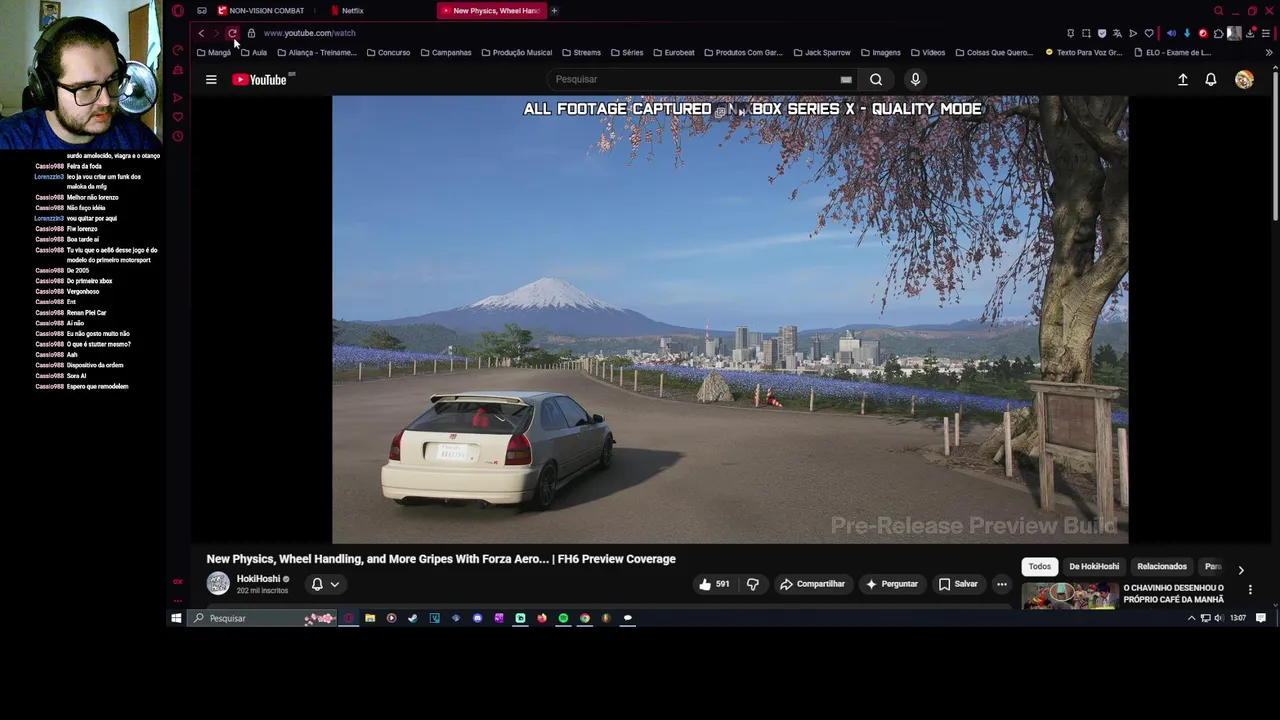The image size is (1280, 720).
Task: Open the Concurso bookmark folder
Action: point(388,52)
